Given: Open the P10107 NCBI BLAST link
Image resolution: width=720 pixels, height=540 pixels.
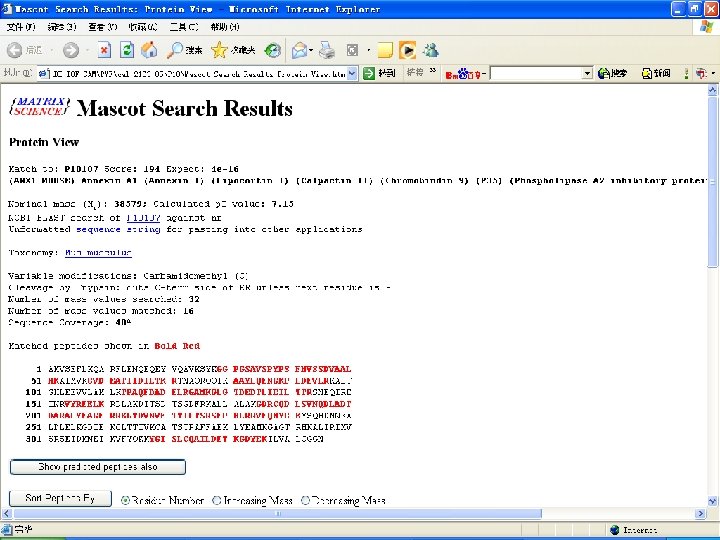Looking at the screenshot, I should click(143, 218).
